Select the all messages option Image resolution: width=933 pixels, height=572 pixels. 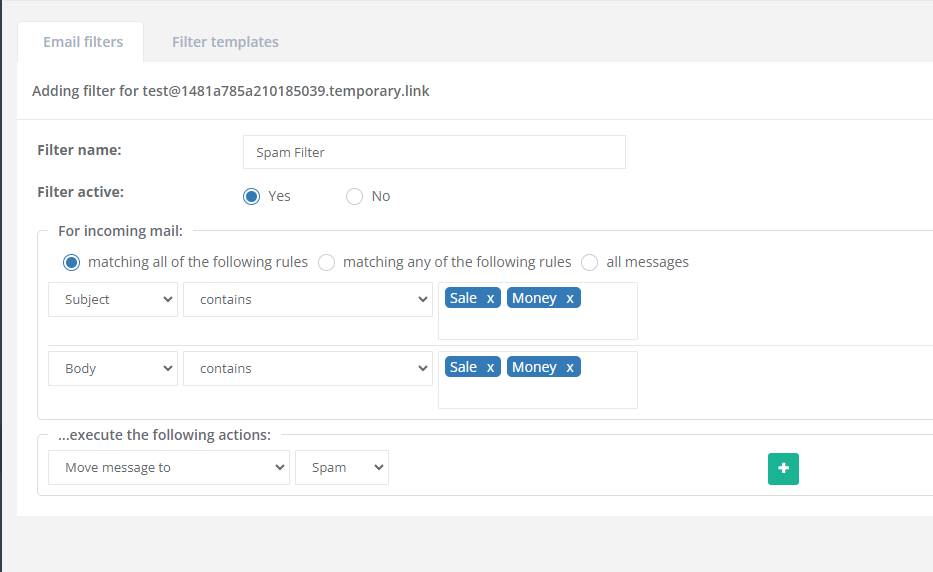tap(590, 262)
